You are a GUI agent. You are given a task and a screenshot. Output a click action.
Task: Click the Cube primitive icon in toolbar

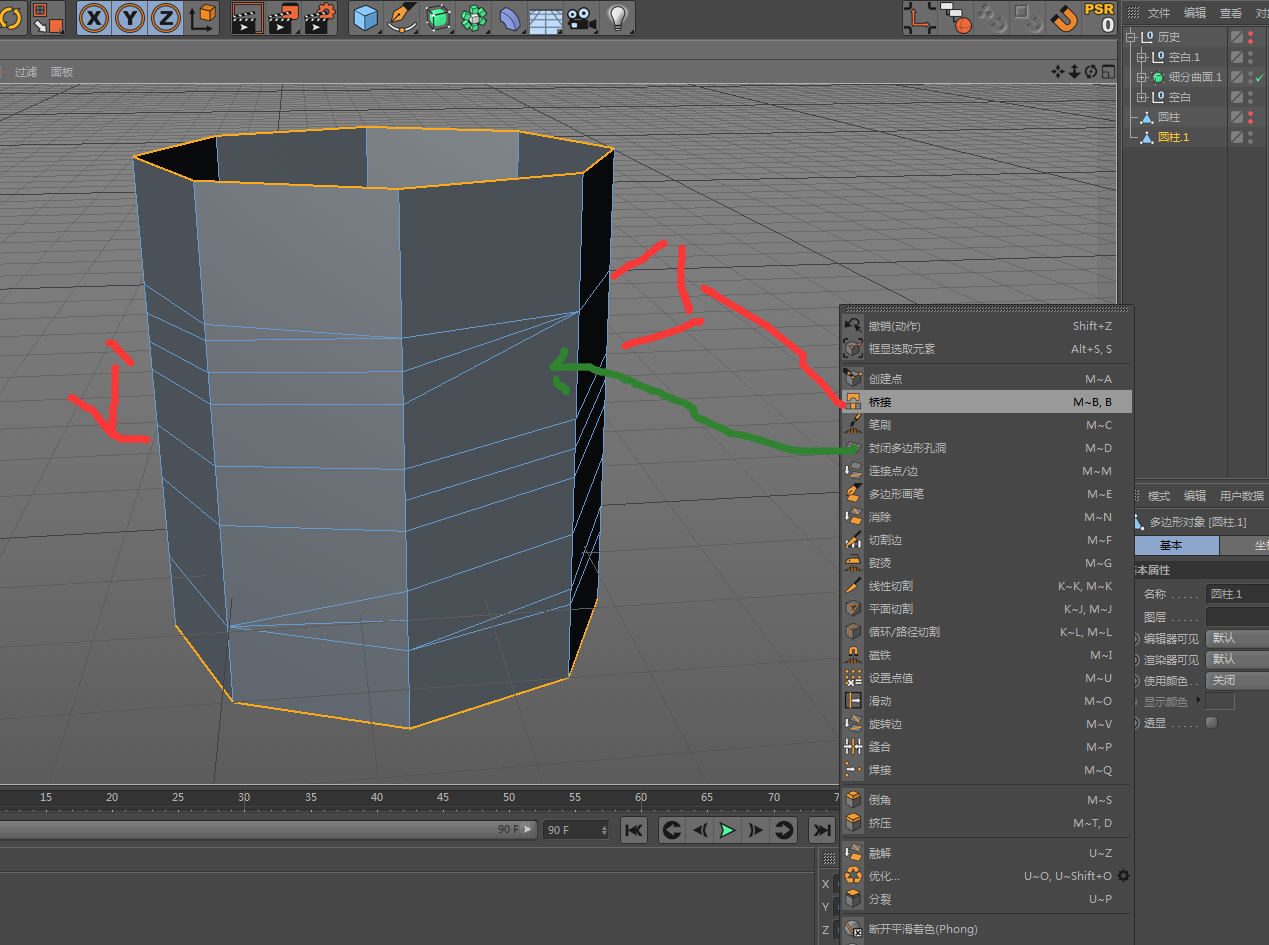coord(367,17)
